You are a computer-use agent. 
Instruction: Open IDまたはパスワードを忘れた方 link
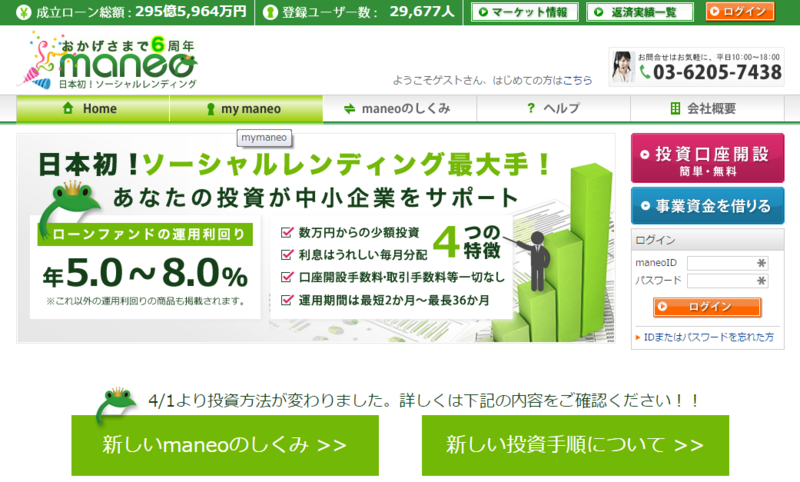click(708, 337)
